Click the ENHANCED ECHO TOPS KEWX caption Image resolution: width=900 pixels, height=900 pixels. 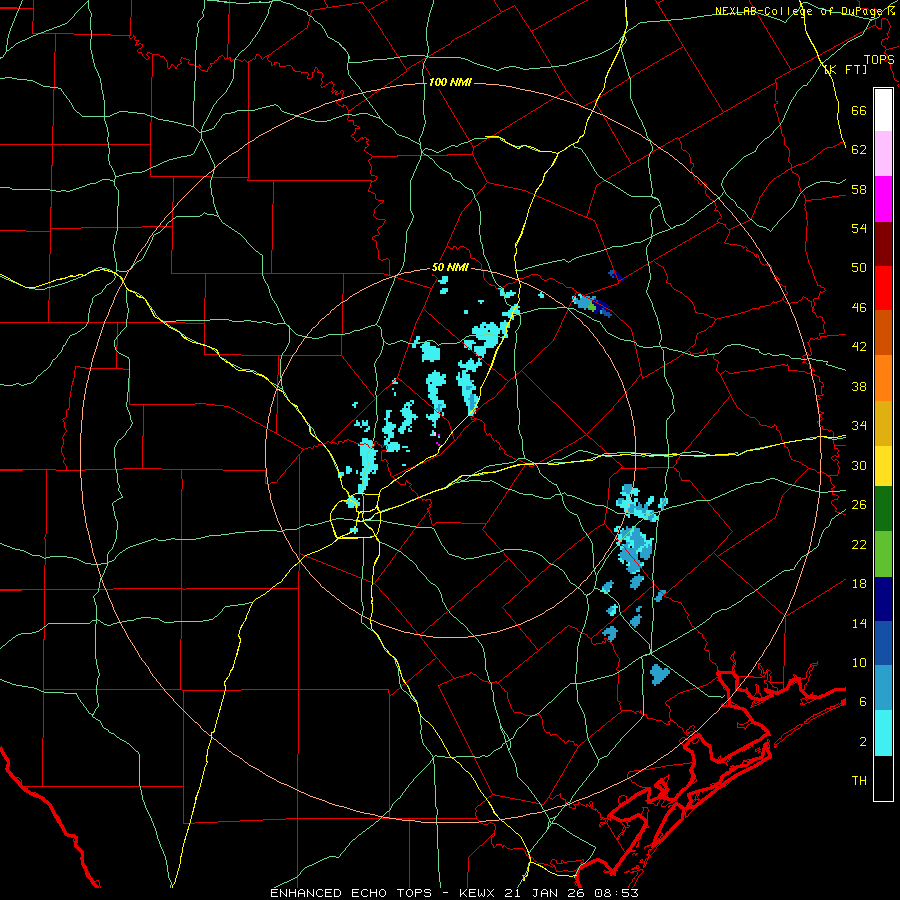[454, 893]
